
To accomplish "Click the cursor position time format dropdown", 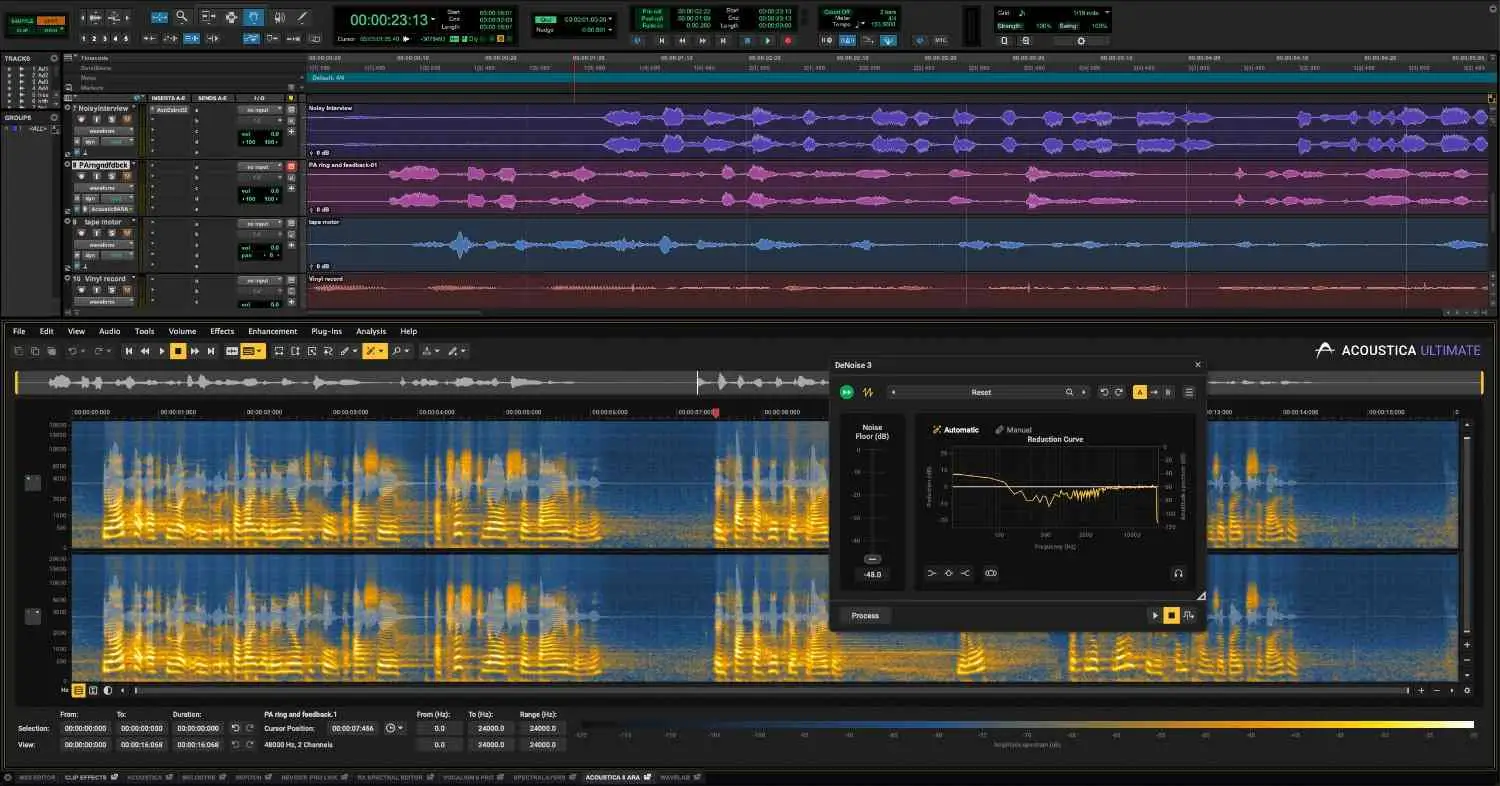I will (394, 728).
